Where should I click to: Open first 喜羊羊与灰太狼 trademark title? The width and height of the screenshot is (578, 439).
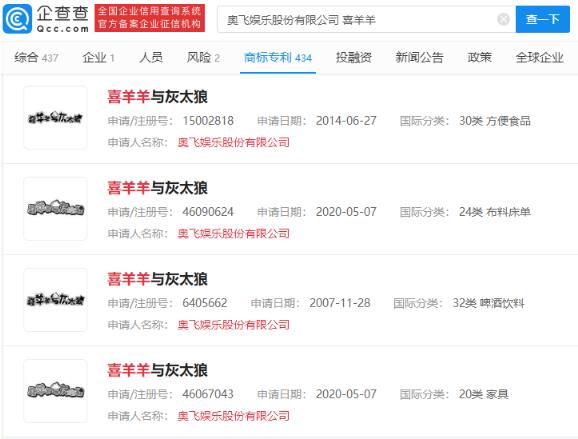(157, 97)
